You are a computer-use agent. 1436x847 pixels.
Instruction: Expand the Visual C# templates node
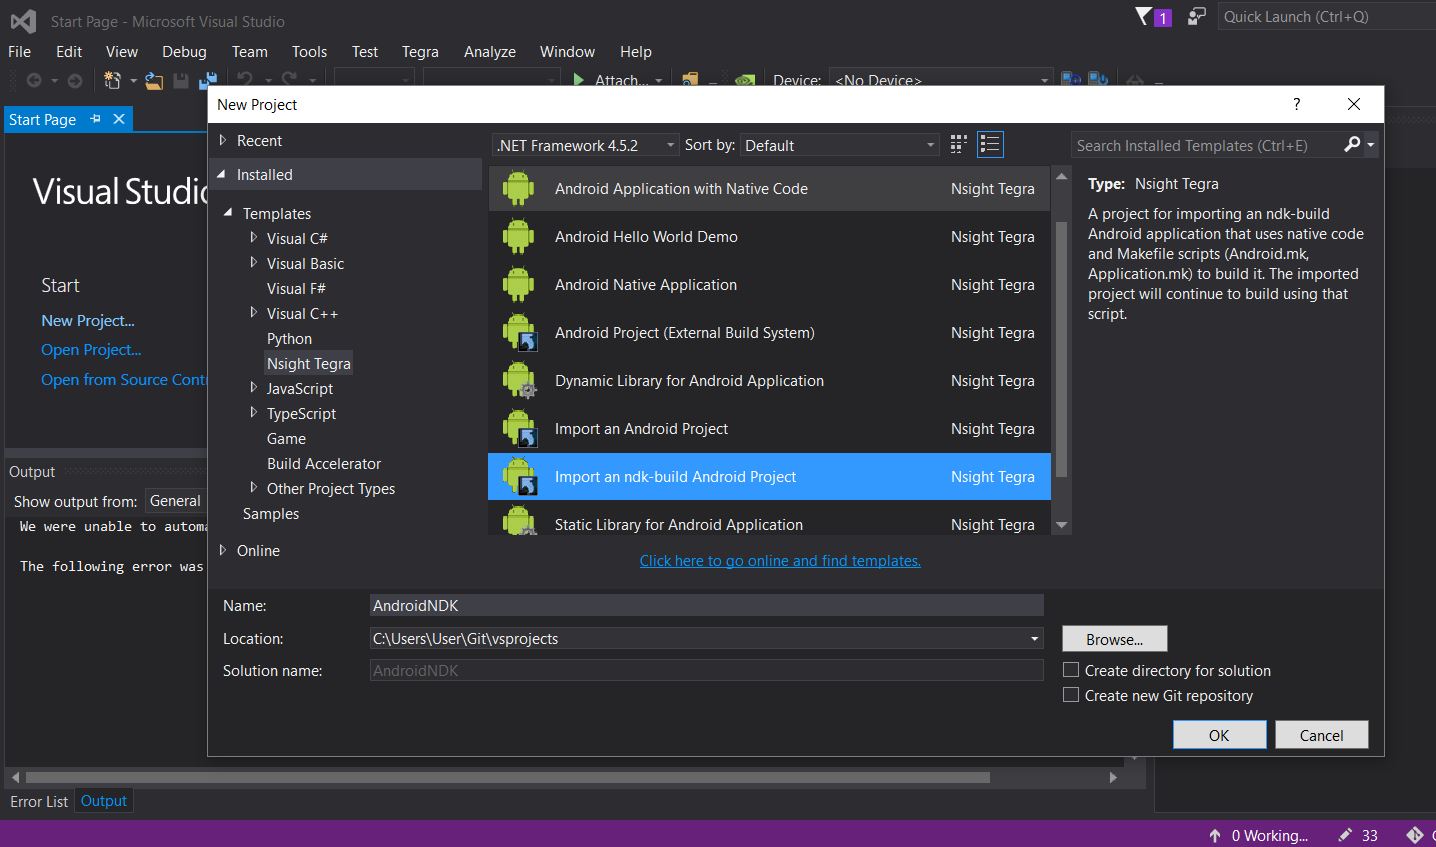[x=254, y=238]
